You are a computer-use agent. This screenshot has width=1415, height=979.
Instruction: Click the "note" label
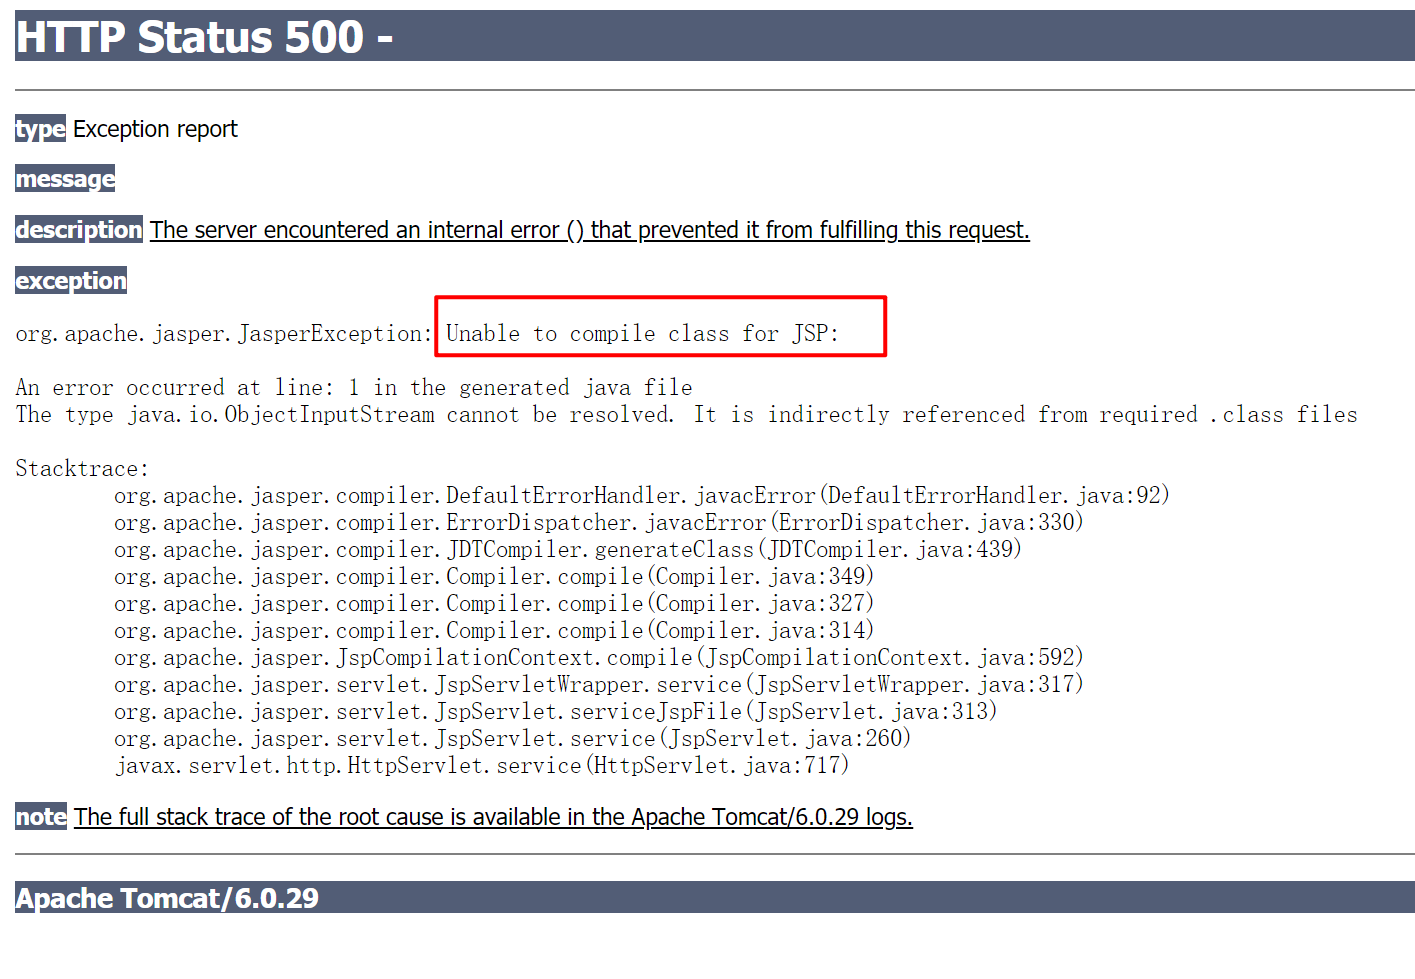pyautogui.click(x=41, y=816)
